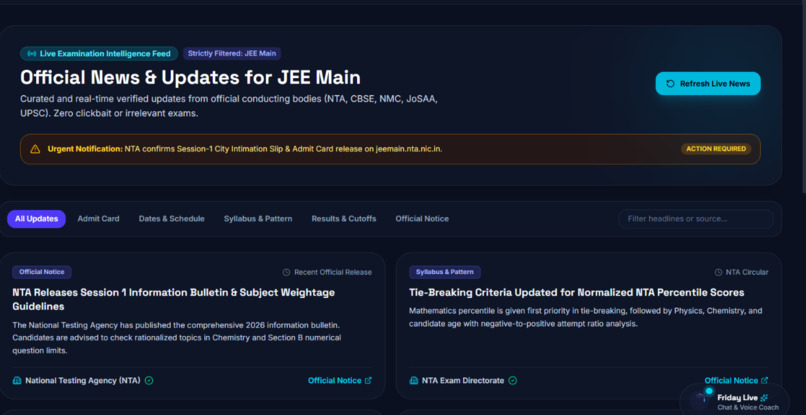Click clock icon beside Recent Official Release
The image size is (806, 415).
click(x=286, y=272)
